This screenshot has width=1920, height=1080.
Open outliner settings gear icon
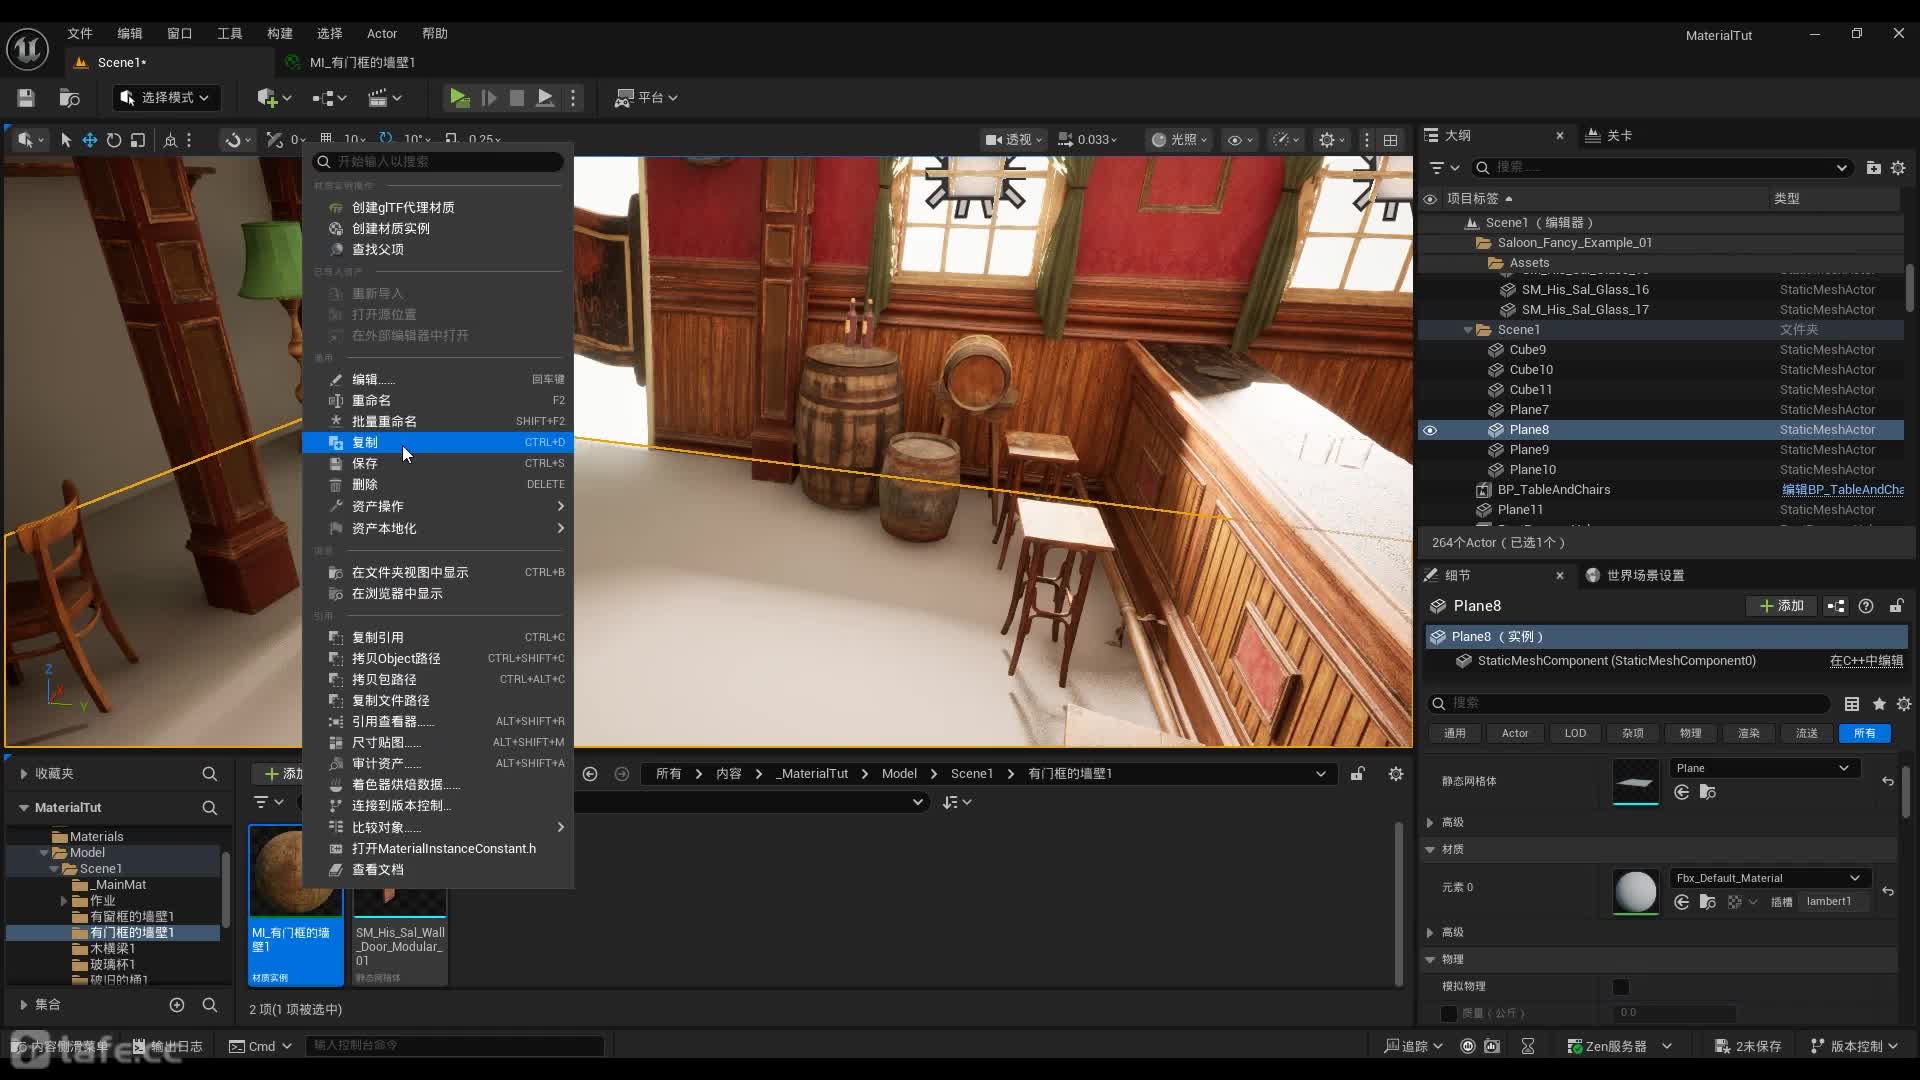tap(1898, 167)
